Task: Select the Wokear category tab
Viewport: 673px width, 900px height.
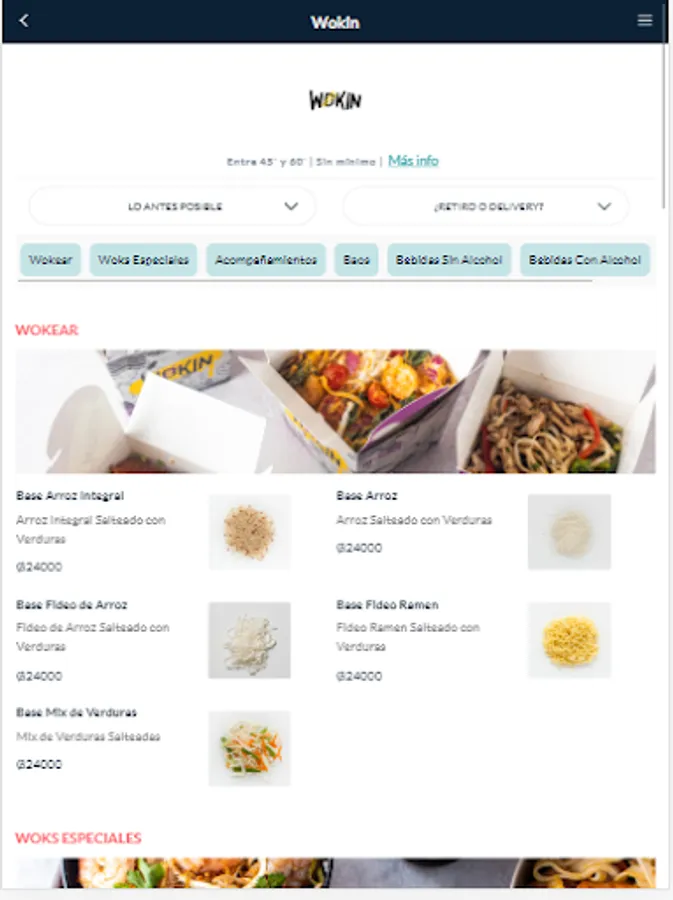Action: pyautogui.click(x=50, y=260)
